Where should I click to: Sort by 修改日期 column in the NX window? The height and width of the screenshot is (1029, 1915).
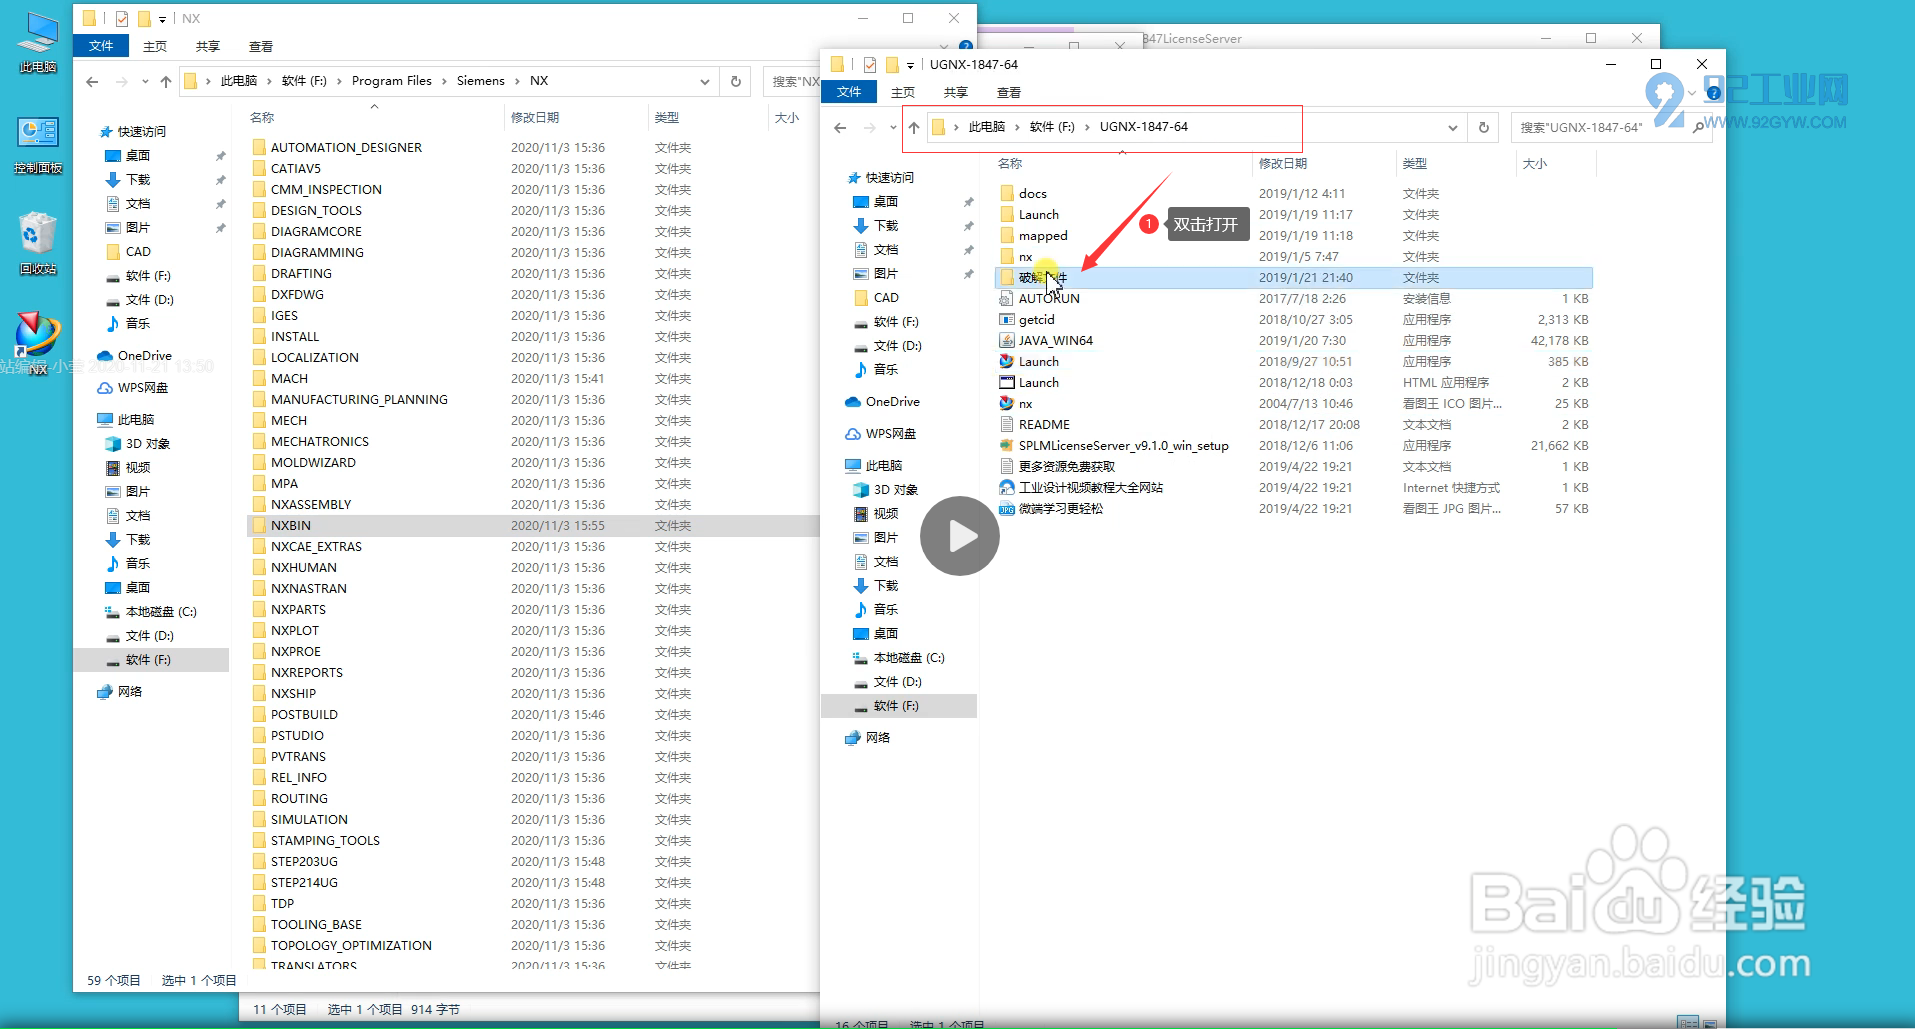click(x=535, y=118)
